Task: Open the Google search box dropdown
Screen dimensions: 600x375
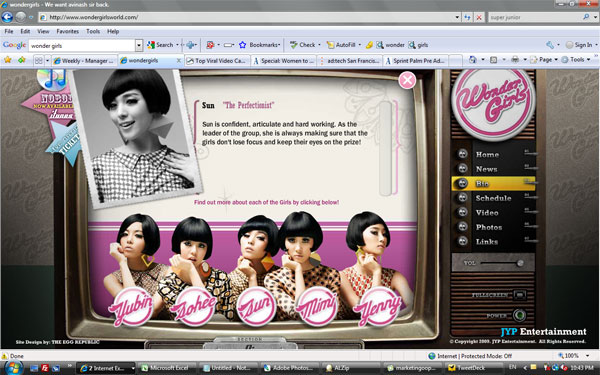Action: pyautogui.click(x=139, y=45)
